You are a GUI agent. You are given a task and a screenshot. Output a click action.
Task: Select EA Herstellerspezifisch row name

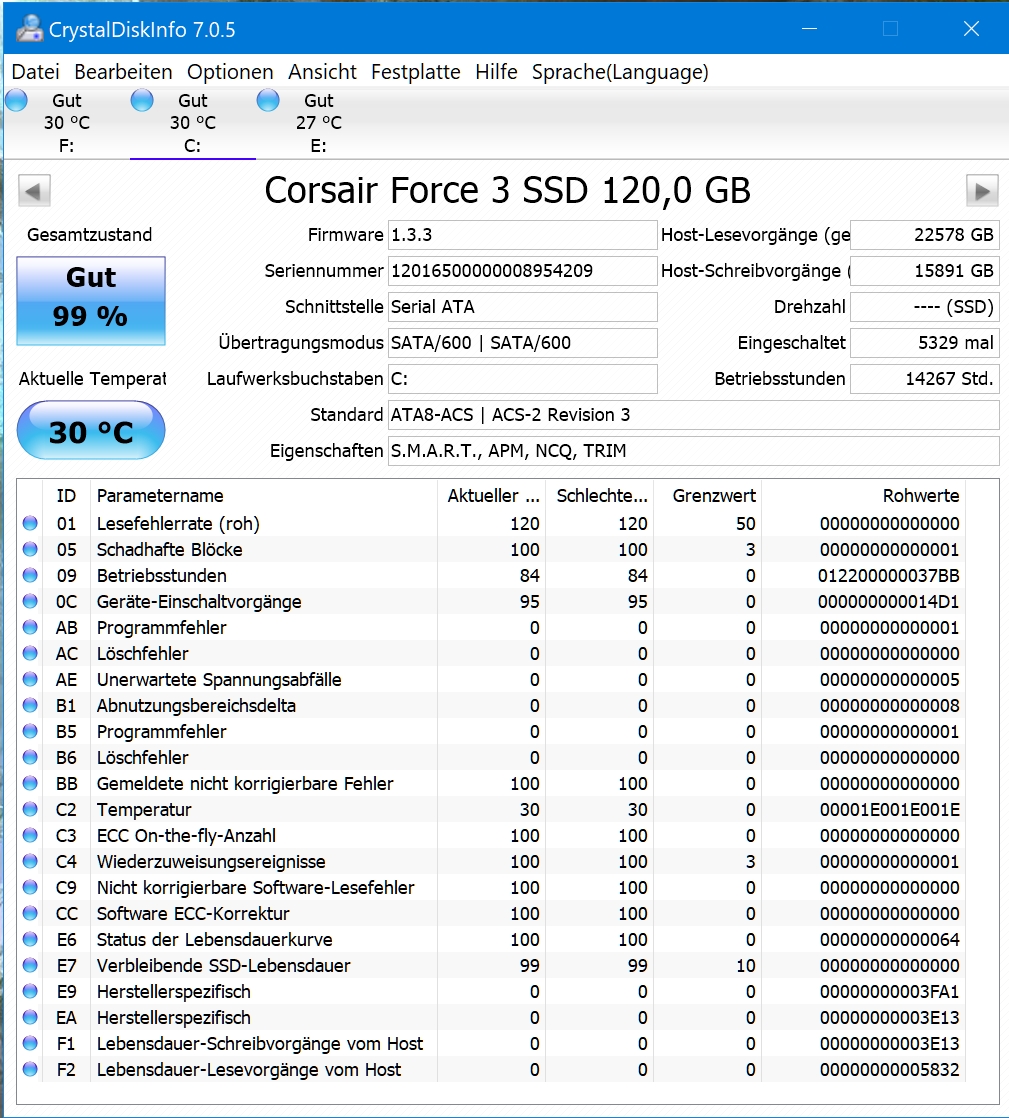pos(174,1017)
